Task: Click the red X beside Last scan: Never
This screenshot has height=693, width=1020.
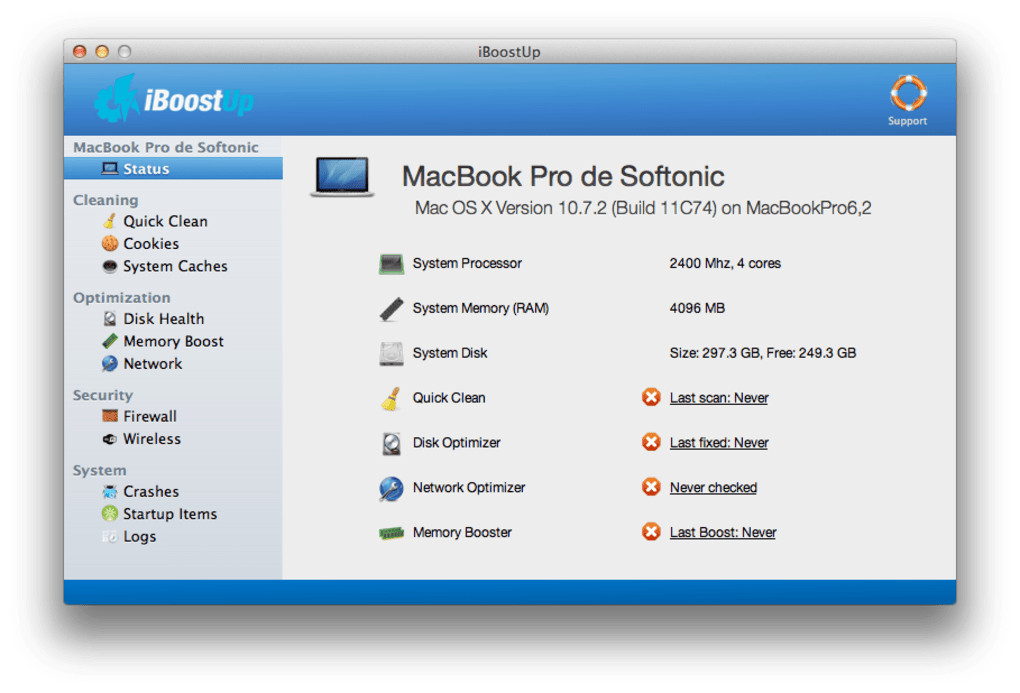Action: pyautogui.click(x=651, y=397)
